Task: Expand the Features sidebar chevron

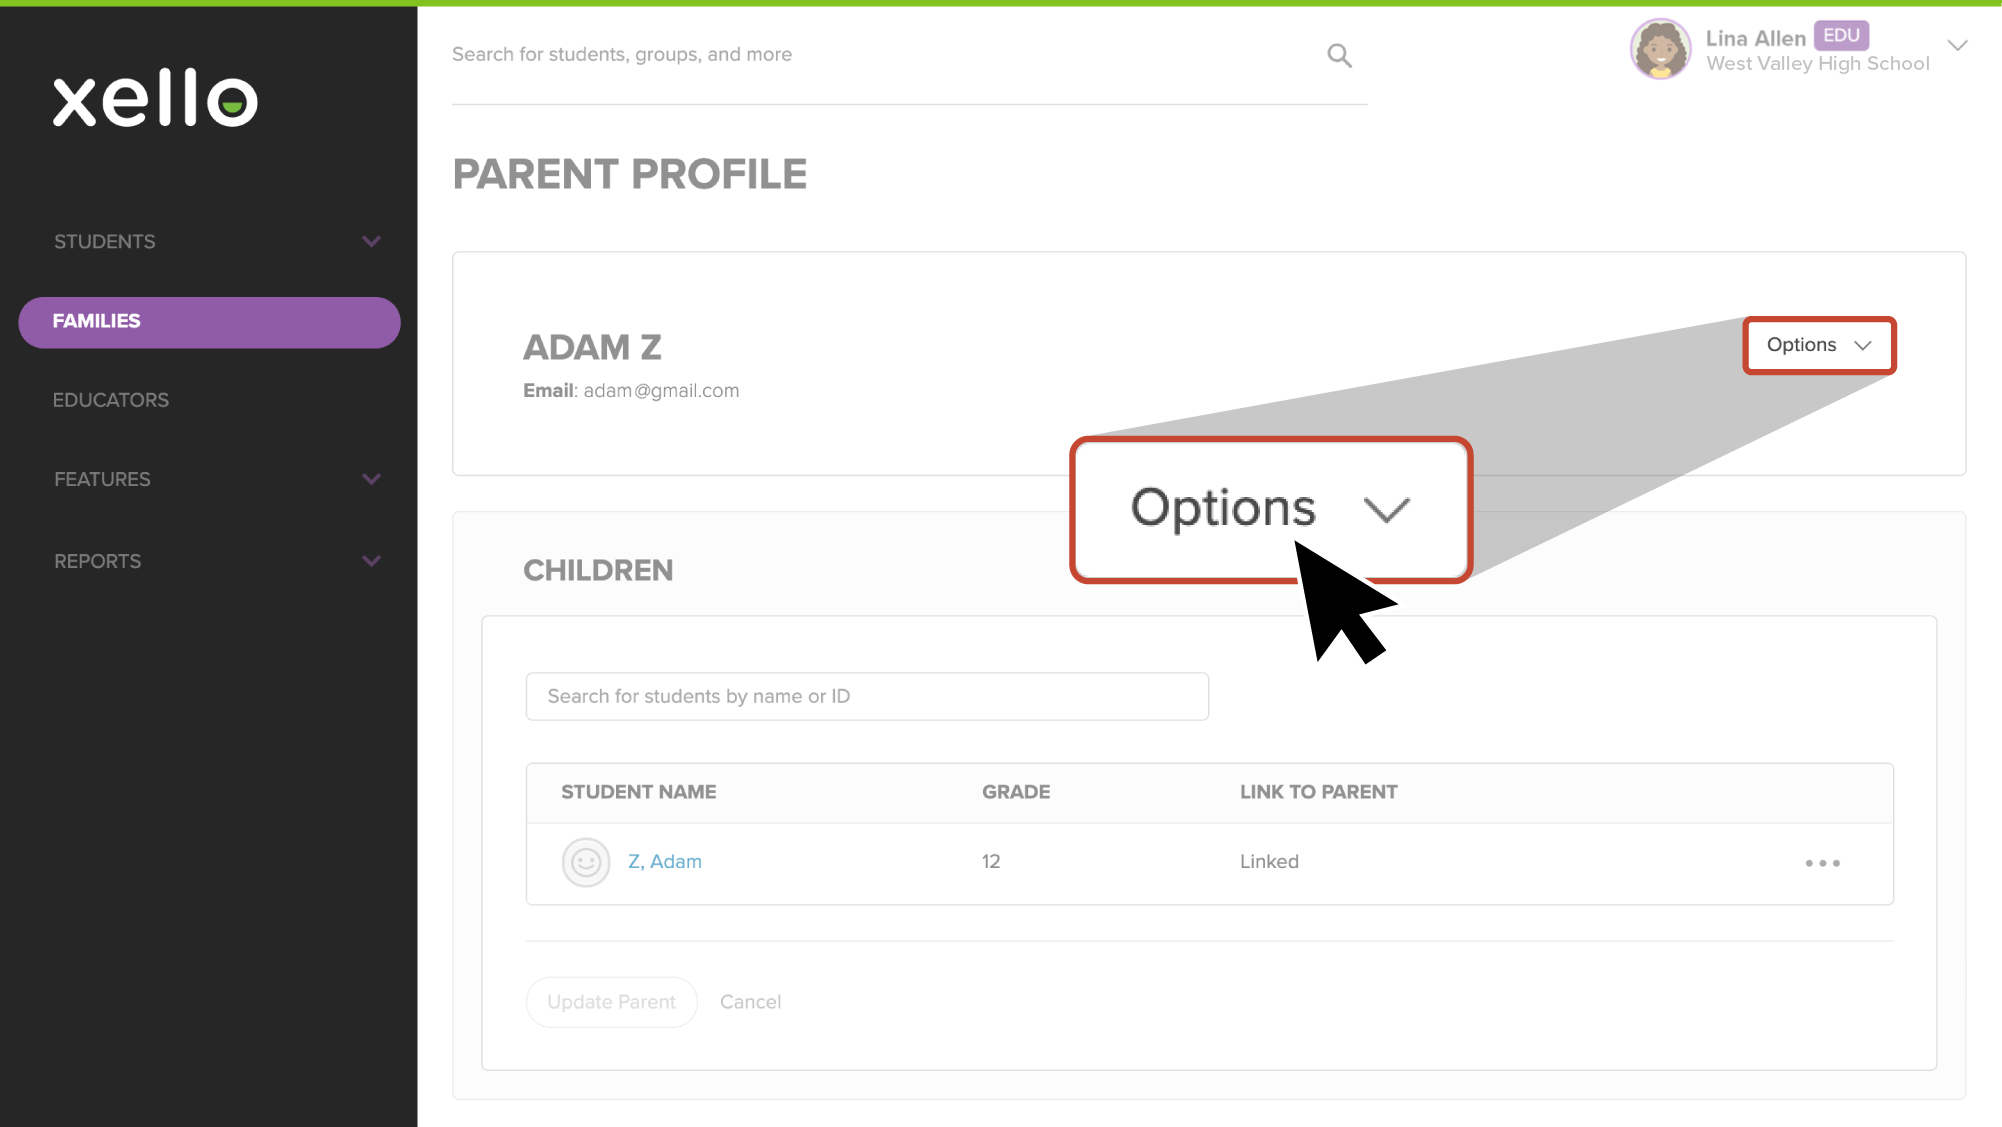Action: (x=371, y=479)
